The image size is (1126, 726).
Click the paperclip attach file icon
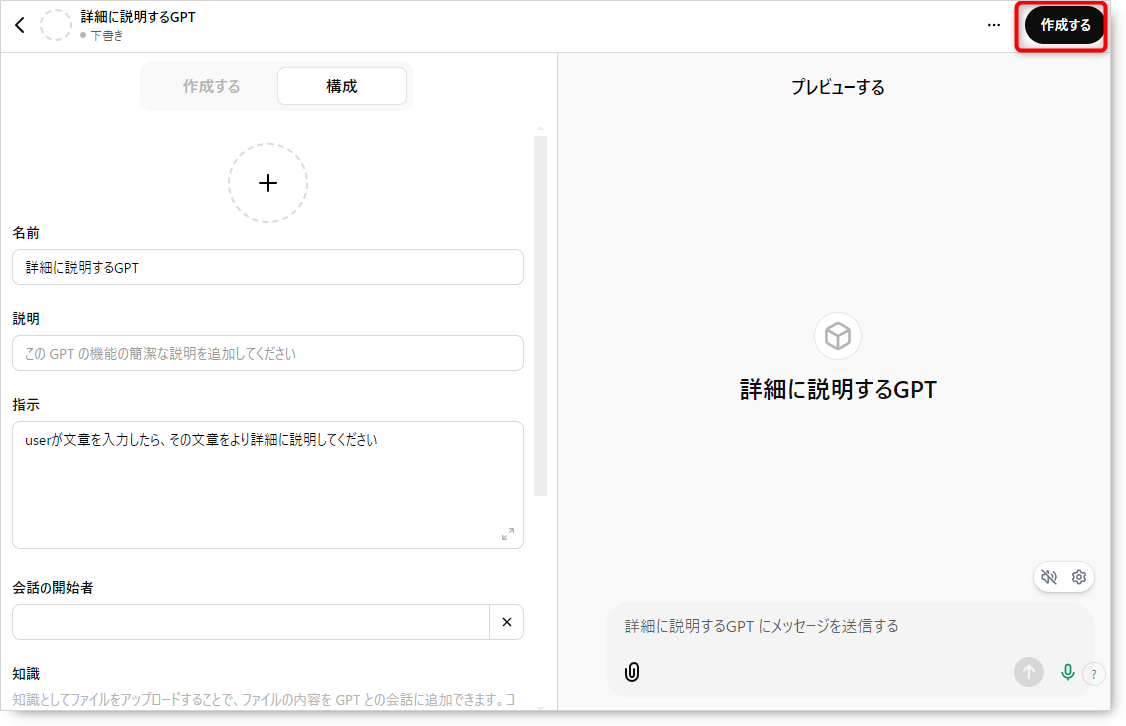632,672
